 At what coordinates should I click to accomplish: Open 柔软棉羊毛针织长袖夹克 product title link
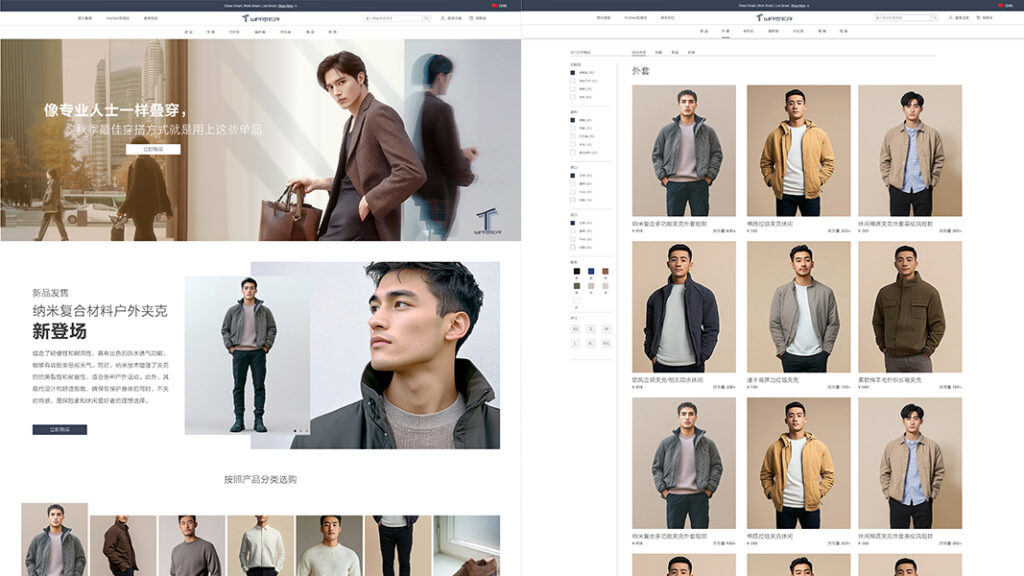[x=890, y=379]
